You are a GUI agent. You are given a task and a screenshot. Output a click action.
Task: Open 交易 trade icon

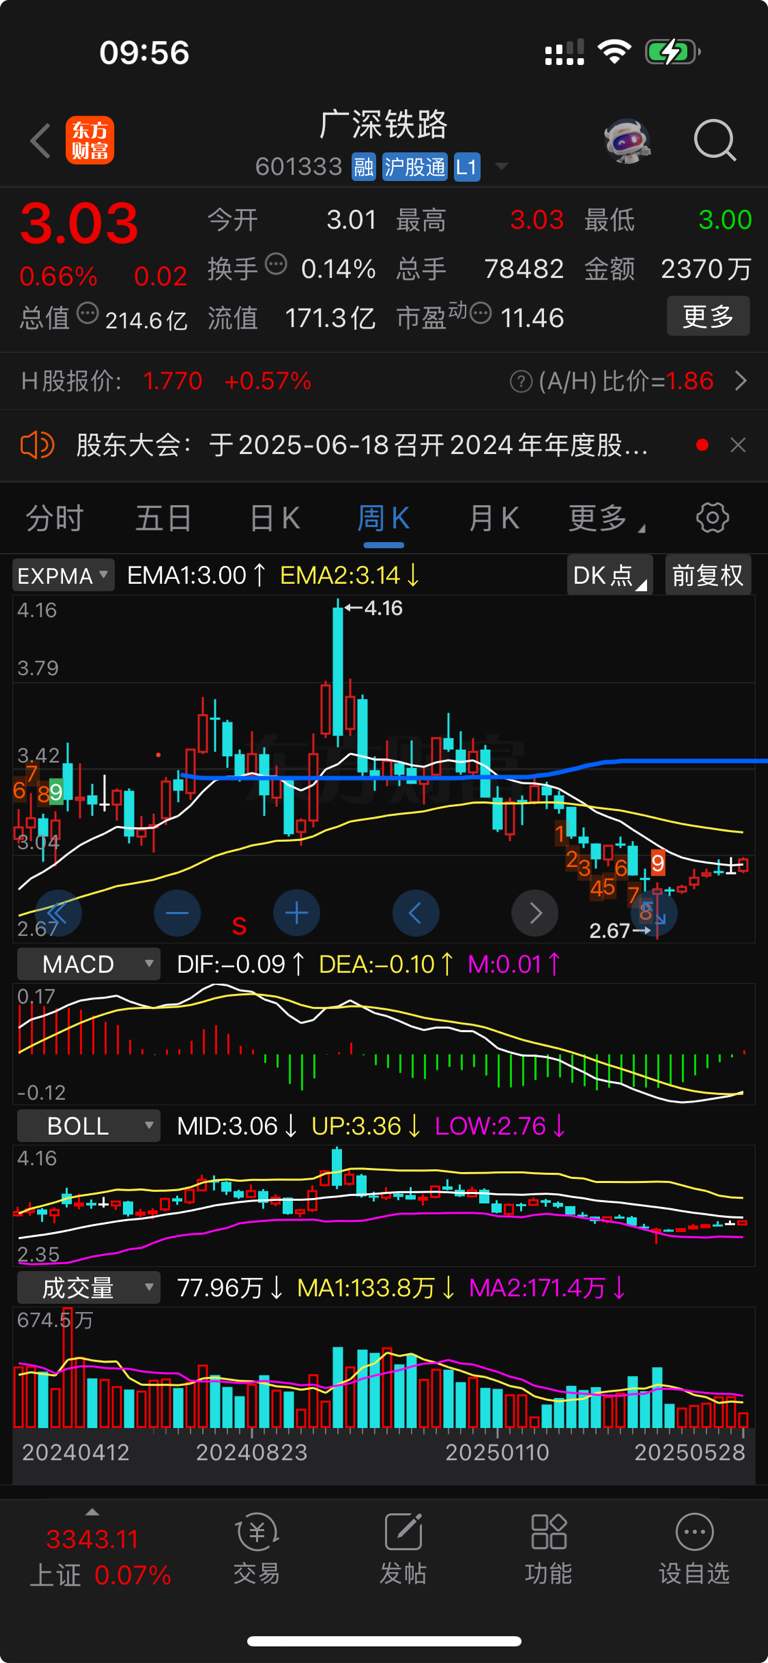coord(256,1549)
